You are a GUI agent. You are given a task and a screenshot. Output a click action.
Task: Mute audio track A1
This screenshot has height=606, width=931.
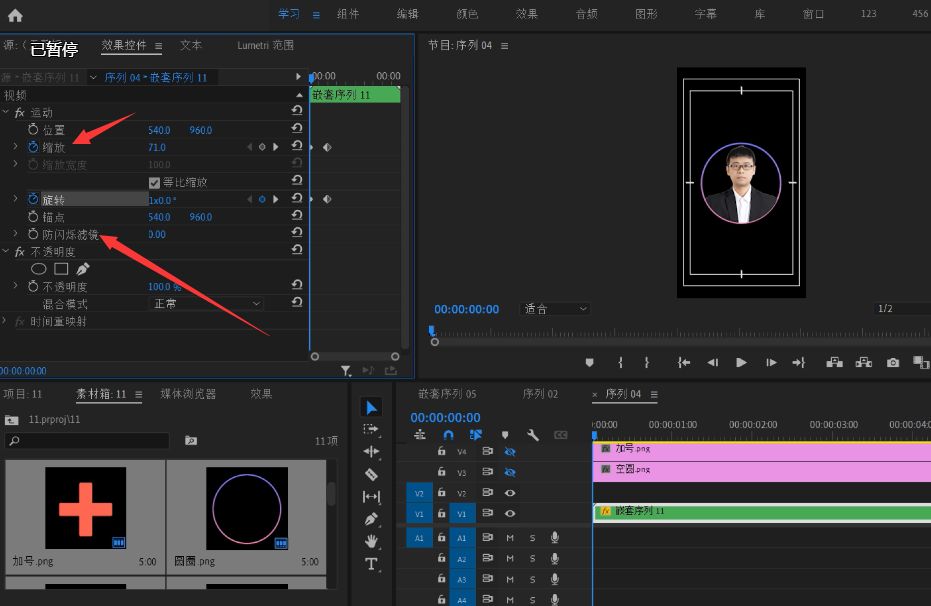coord(510,537)
